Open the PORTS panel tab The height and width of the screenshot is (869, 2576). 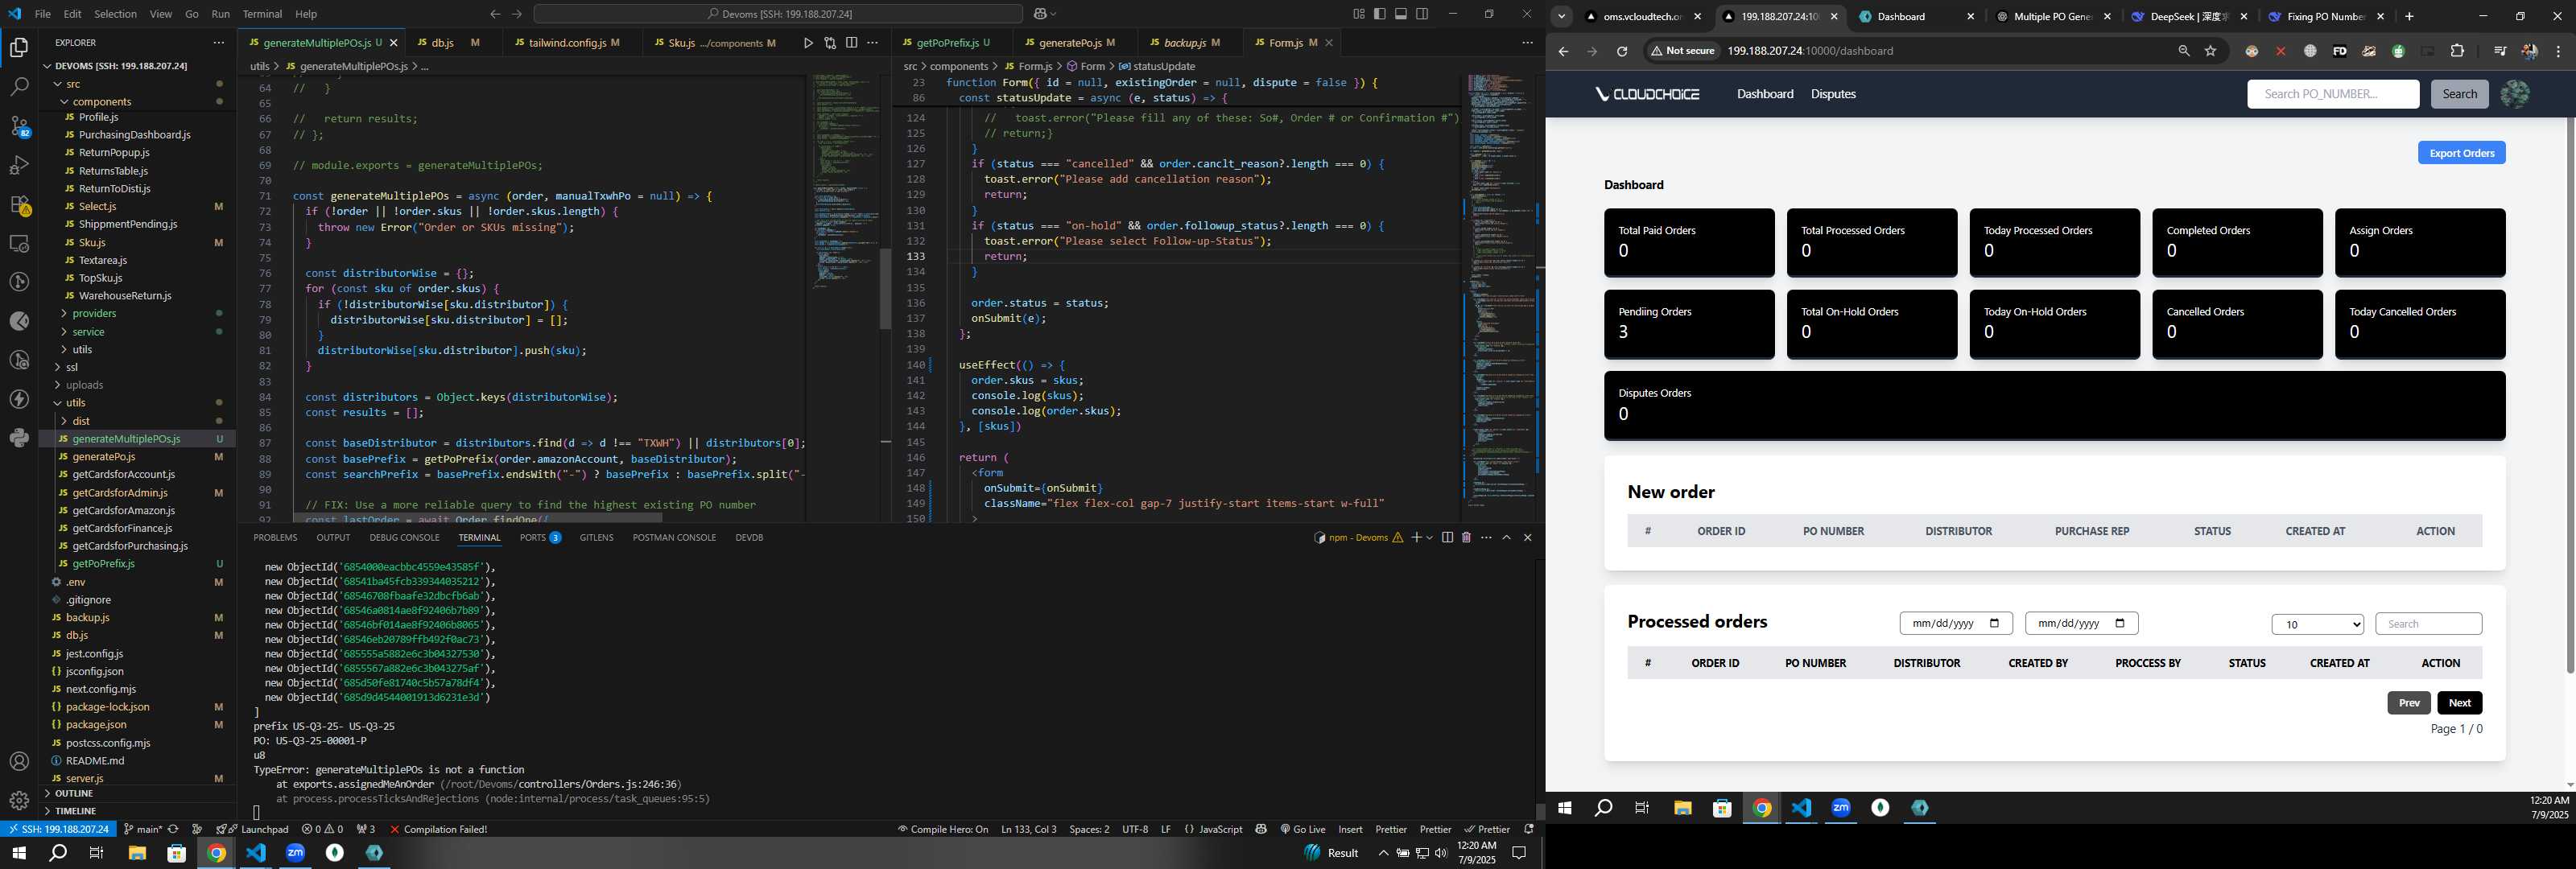click(x=540, y=538)
